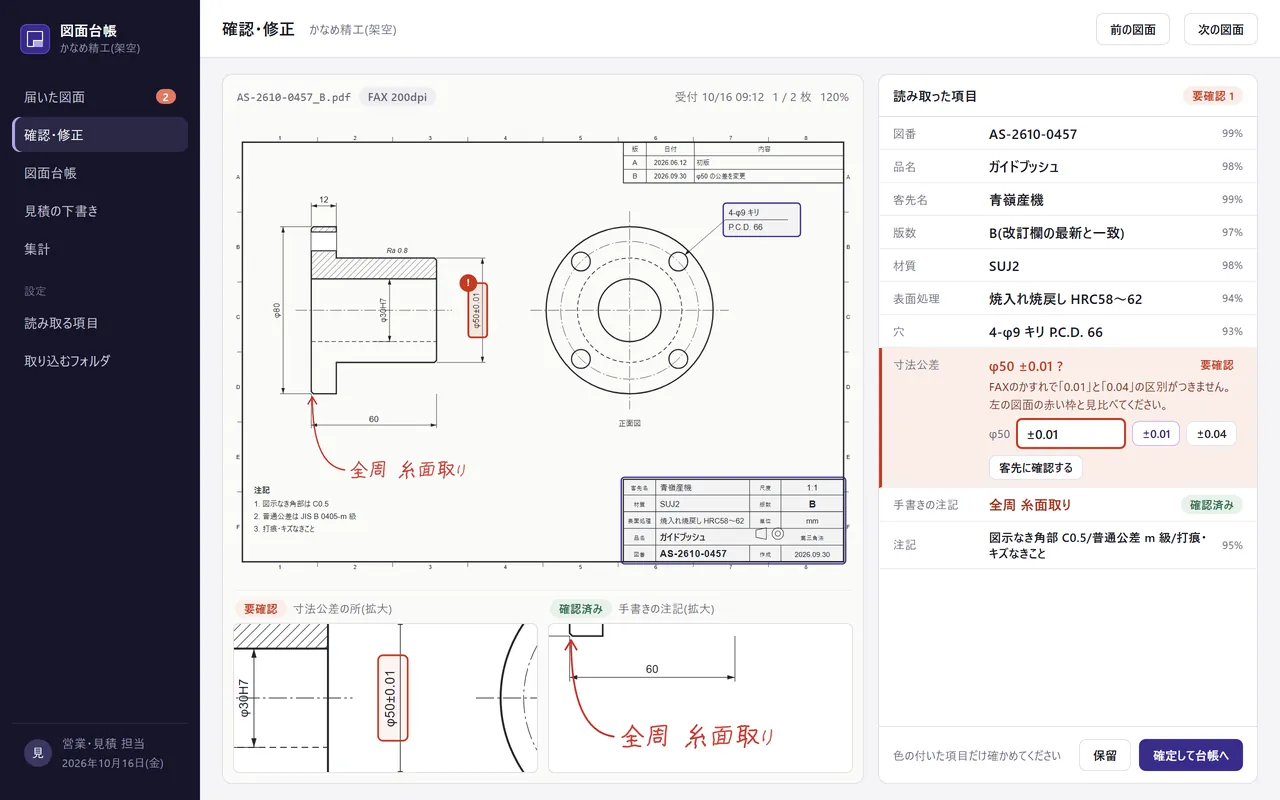Viewport: 1280px width, 800px height.
Task: Click the 図面台帳 app logo icon
Action: tap(35, 39)
